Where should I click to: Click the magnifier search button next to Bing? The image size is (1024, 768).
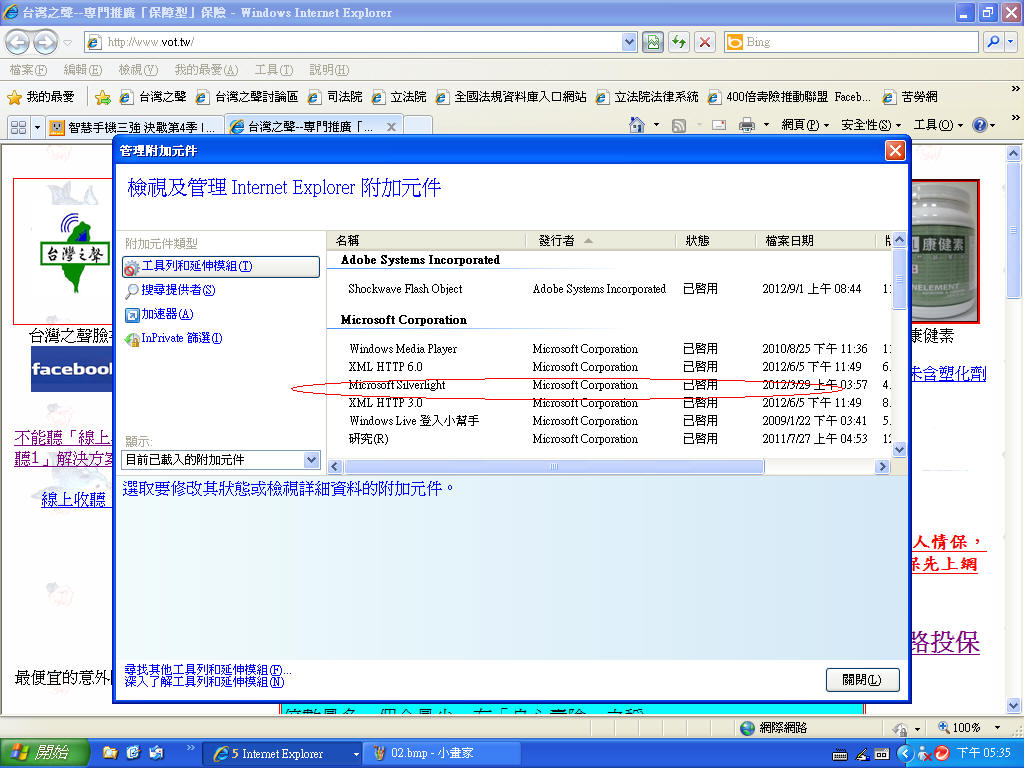(993, 42)
